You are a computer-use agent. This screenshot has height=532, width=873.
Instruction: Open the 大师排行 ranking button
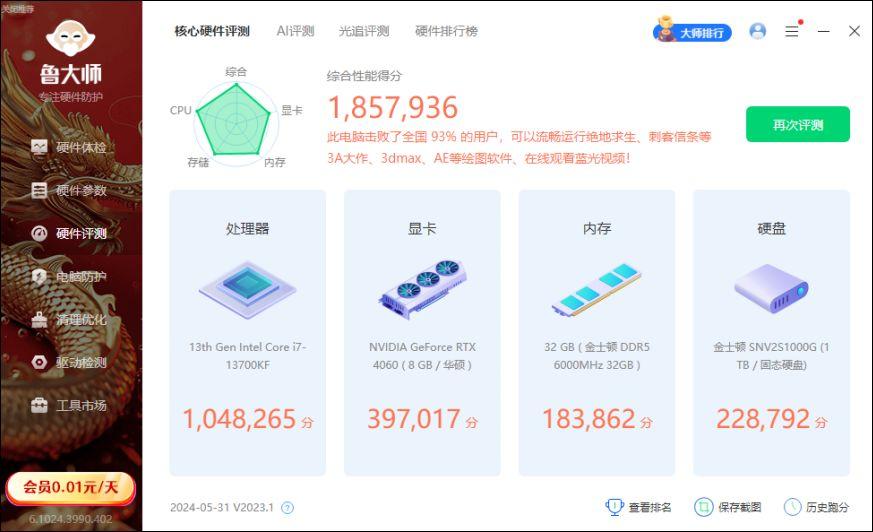(692, 31)
